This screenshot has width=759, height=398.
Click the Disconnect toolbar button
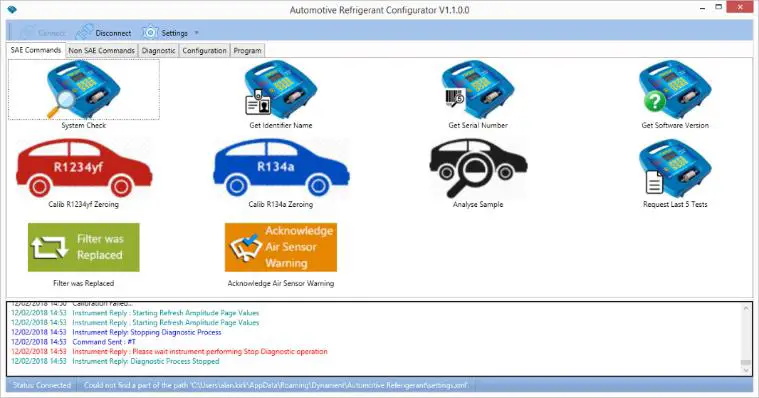click(104, 33)
